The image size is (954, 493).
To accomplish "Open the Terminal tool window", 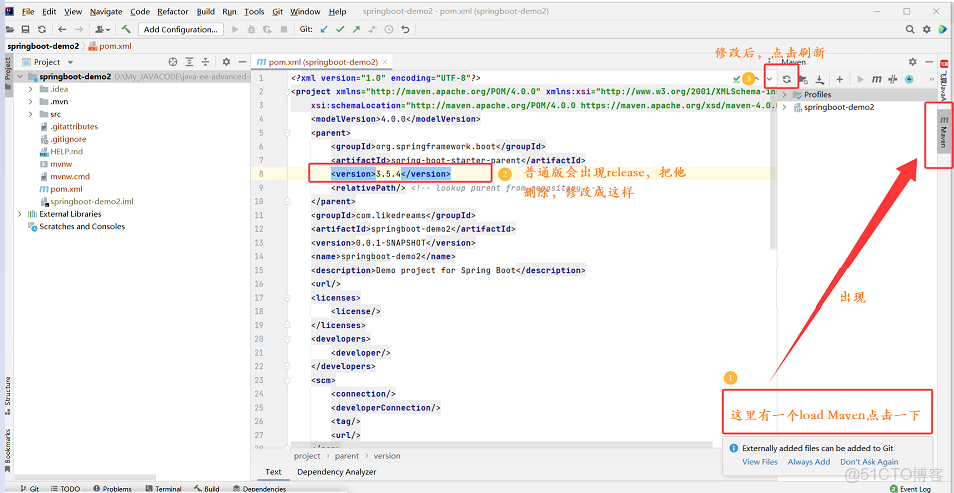I will pyautogui.click(x=162, y=489).
